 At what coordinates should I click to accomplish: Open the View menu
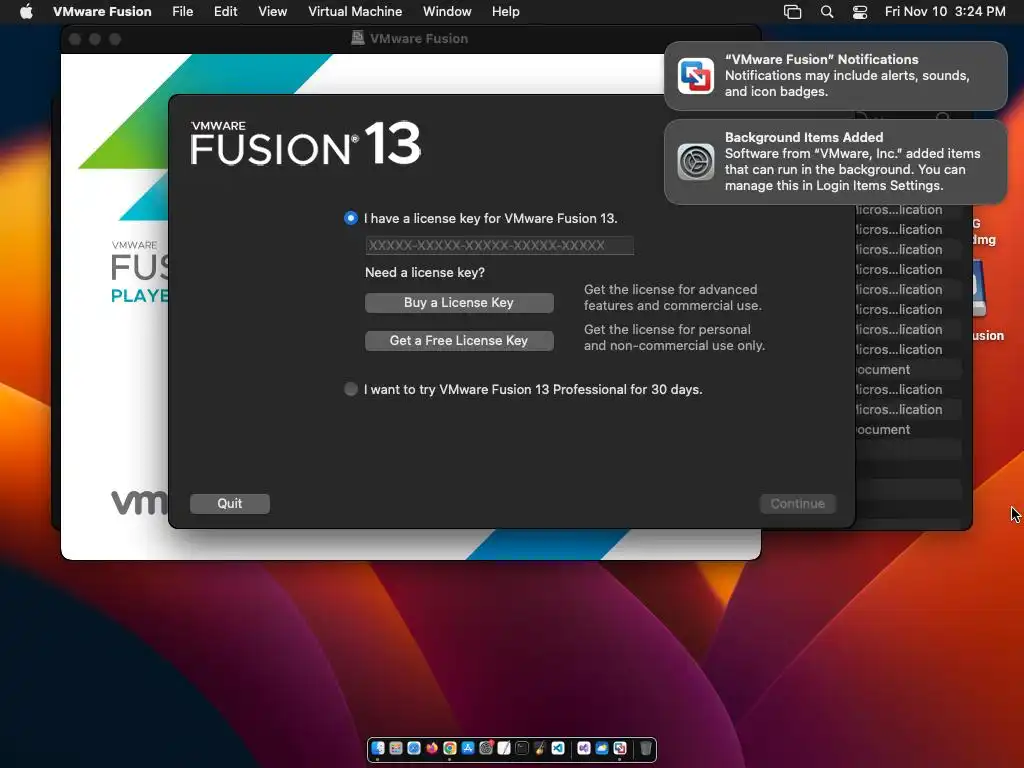[272, 11]
